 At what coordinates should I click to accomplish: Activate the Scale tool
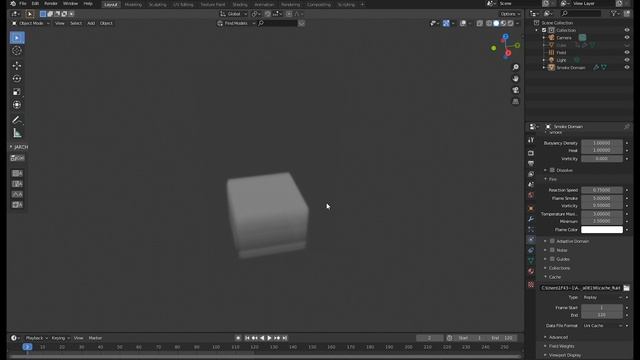point(17,92)
